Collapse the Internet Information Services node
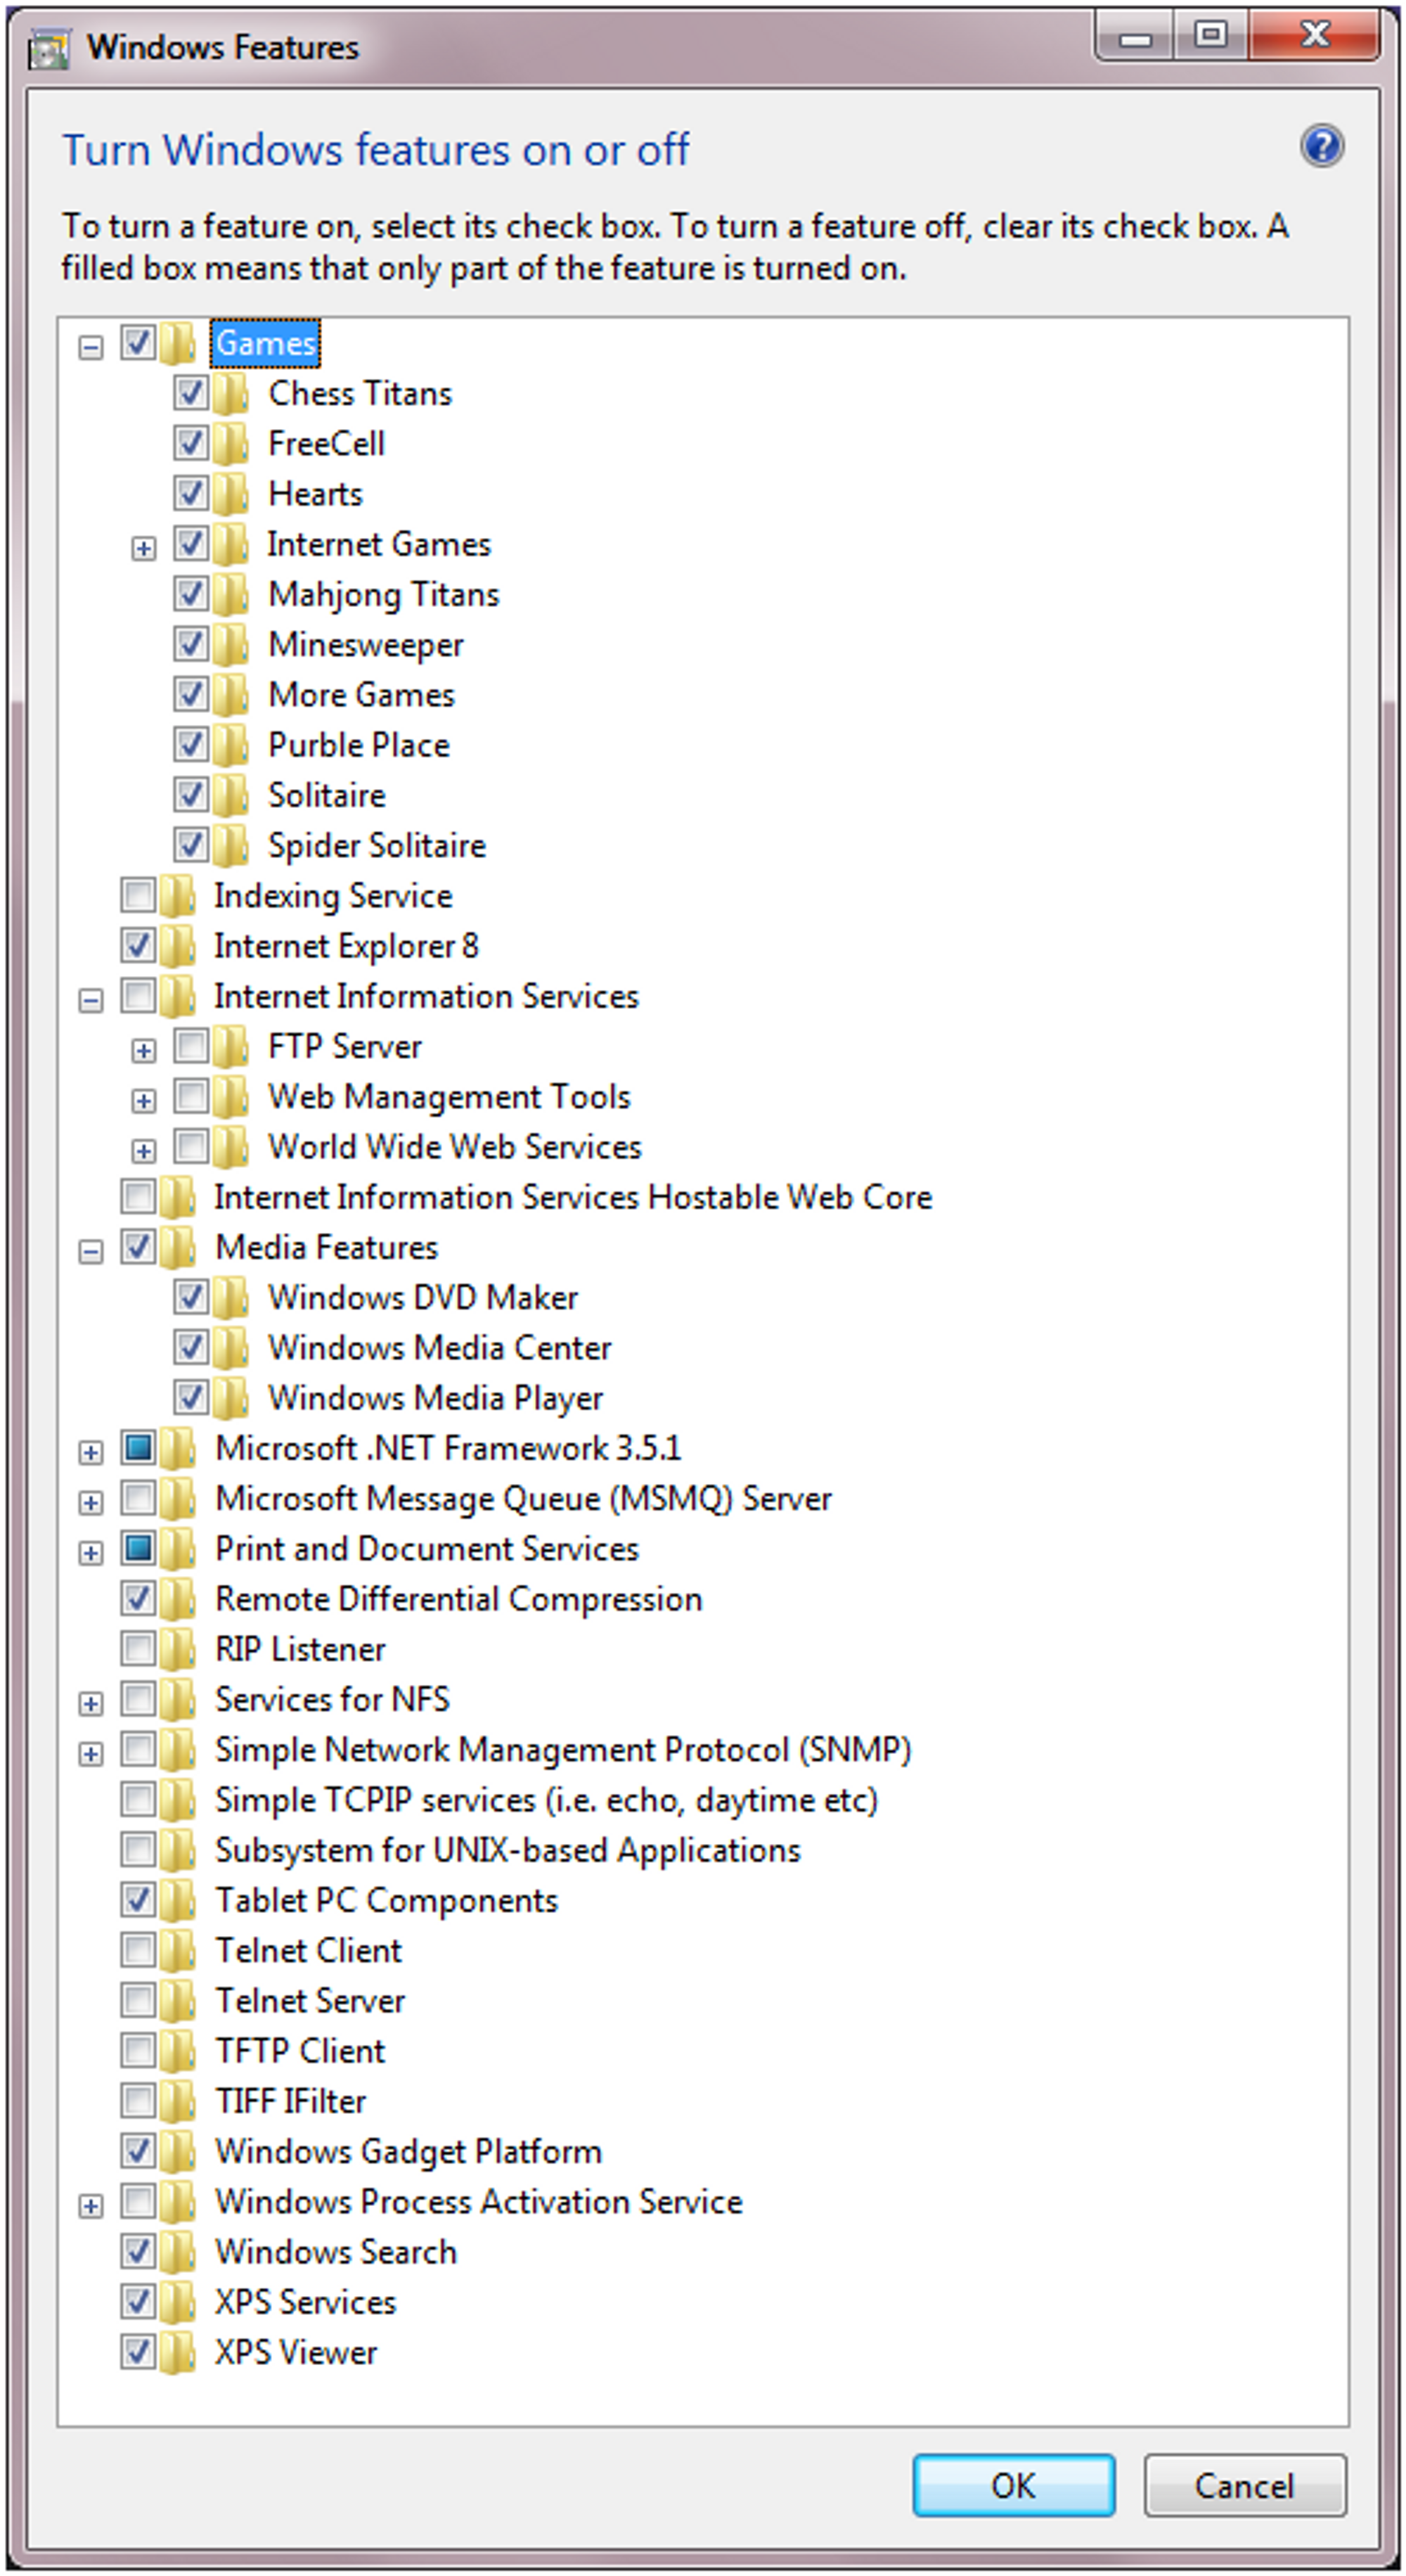The image size is (1406, 2576). point(91,1000)
